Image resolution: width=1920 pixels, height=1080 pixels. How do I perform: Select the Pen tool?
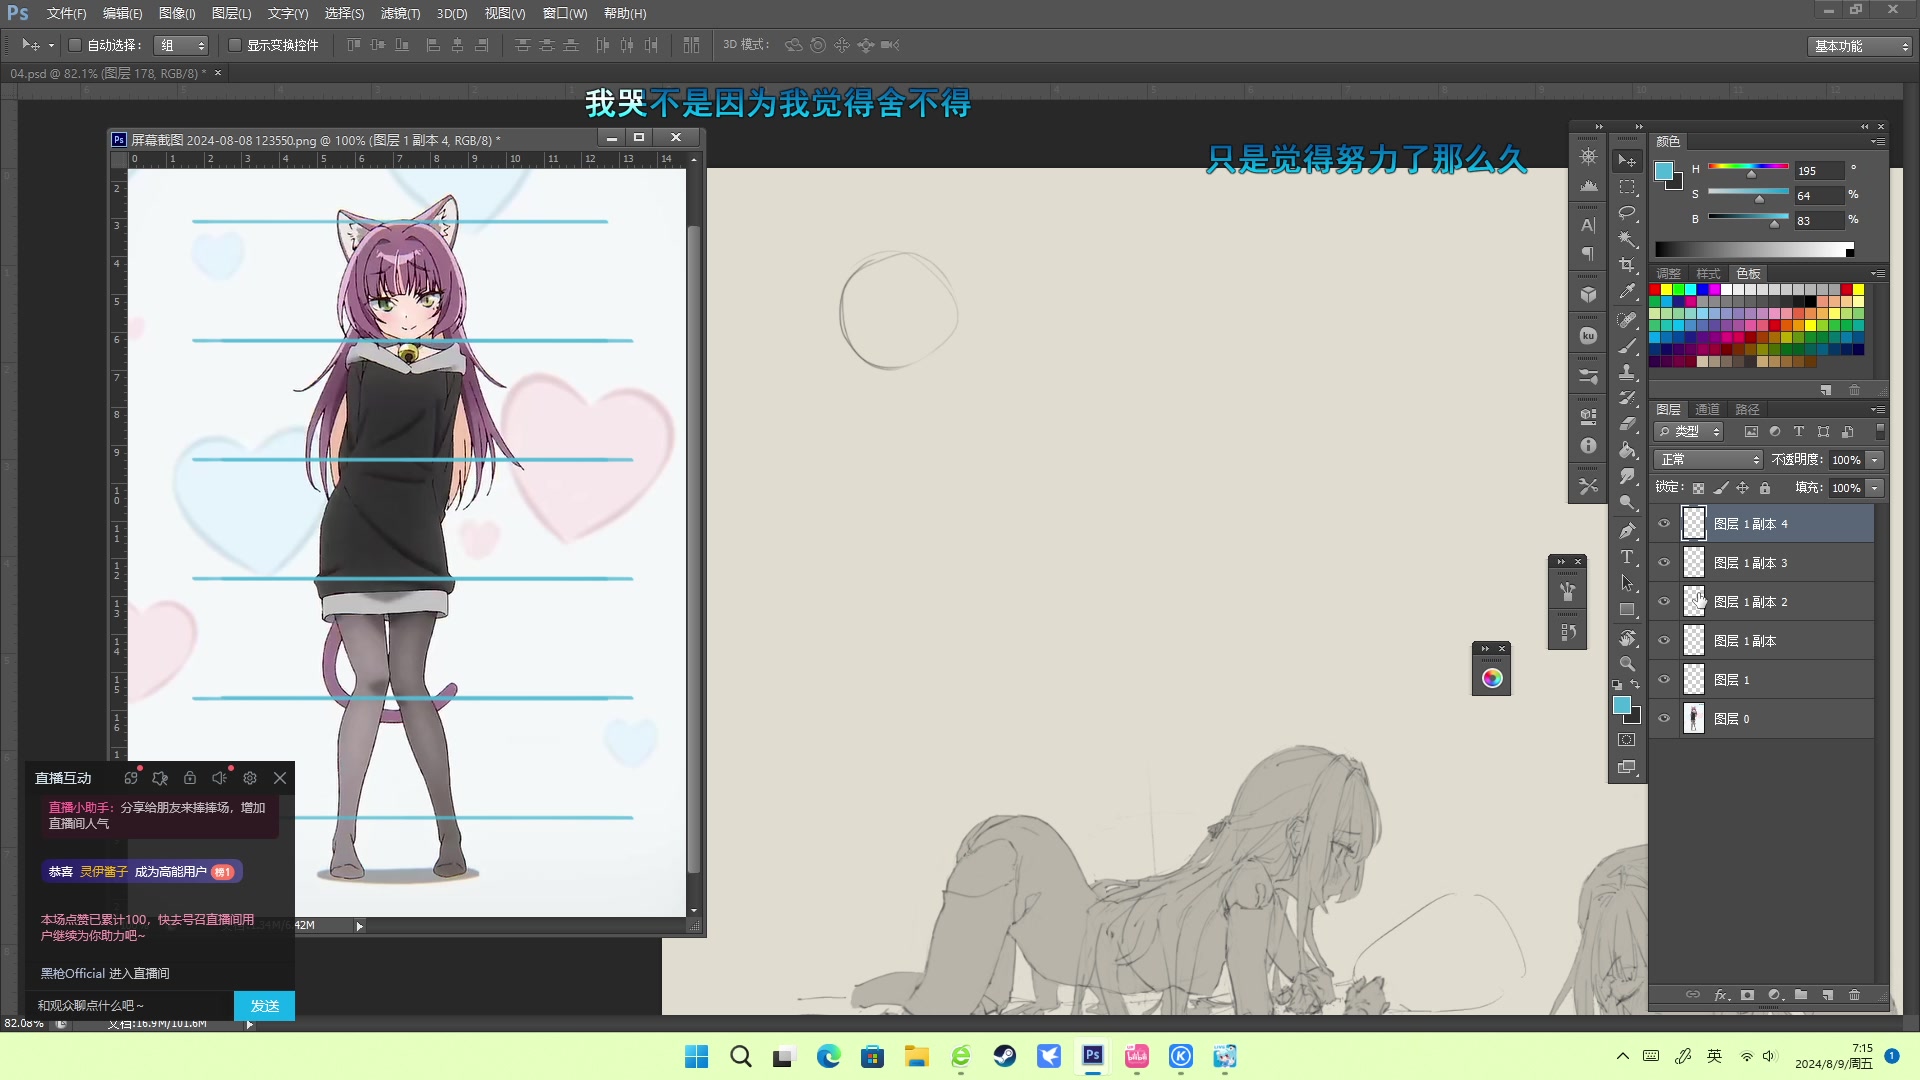tap(1628, 530)
